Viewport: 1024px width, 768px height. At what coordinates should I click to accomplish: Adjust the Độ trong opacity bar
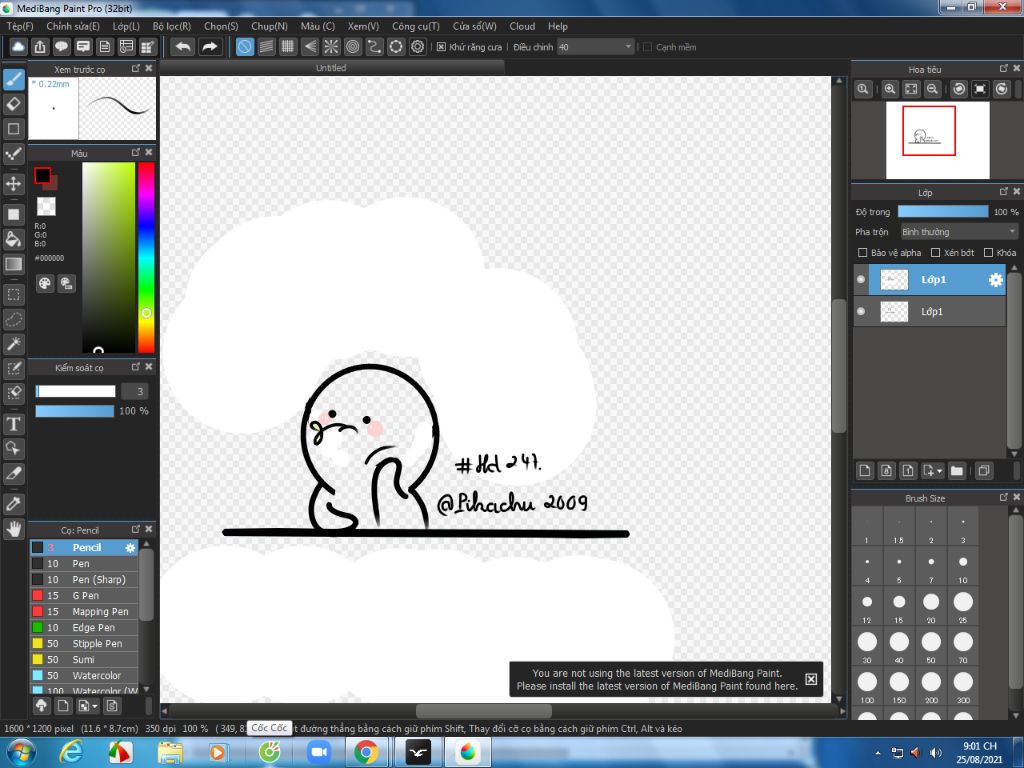[942, 212]
